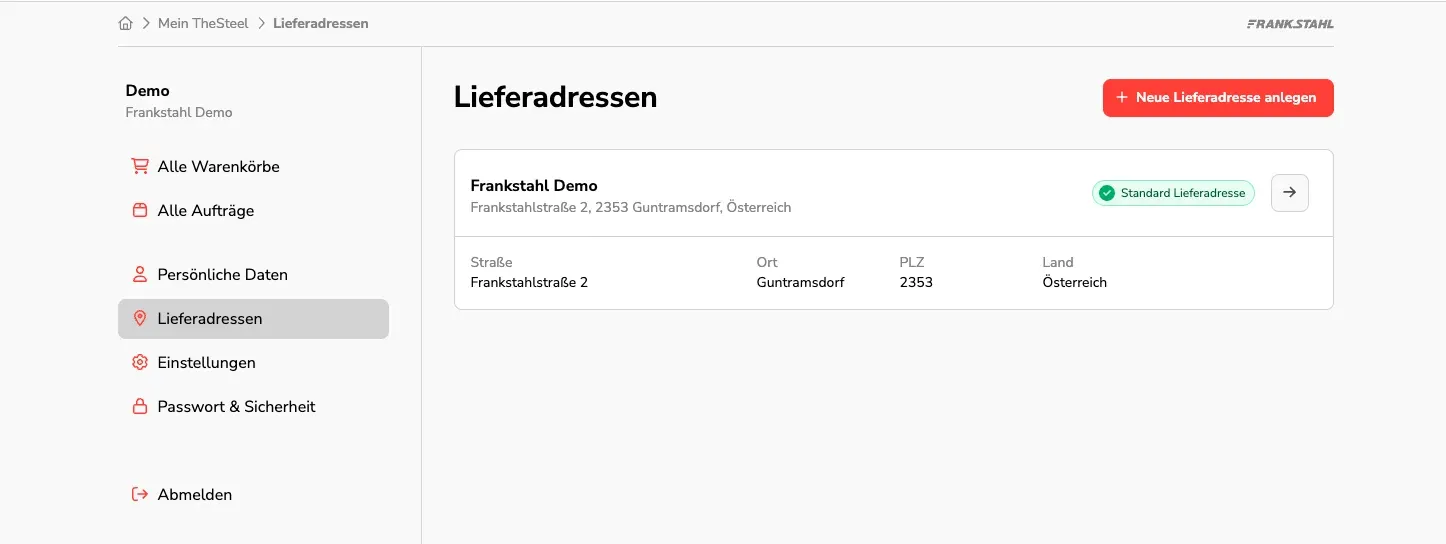The image size is (1446, 544).
Task: Click the padlock icon for Passwort & Sicherheit
Action: pyautogui.click(x=140, y=406)
